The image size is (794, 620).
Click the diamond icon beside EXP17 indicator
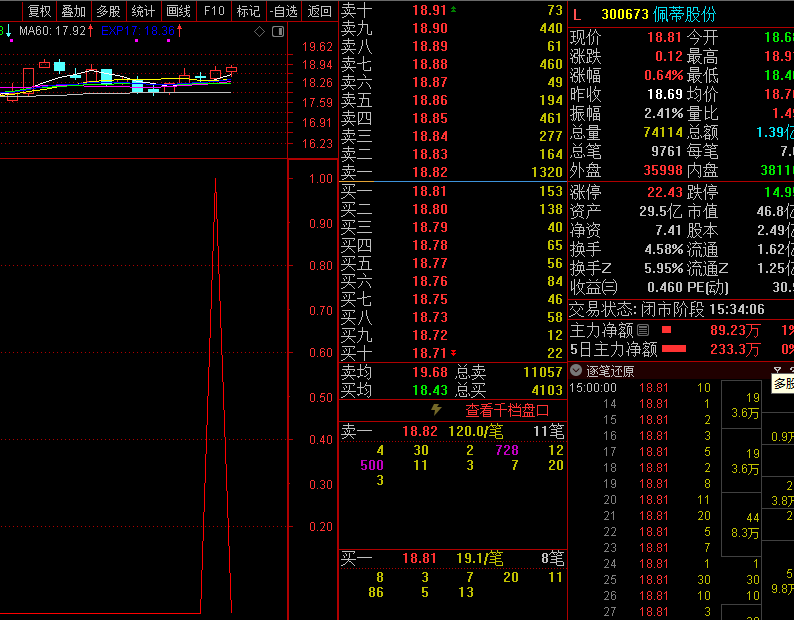260,31
